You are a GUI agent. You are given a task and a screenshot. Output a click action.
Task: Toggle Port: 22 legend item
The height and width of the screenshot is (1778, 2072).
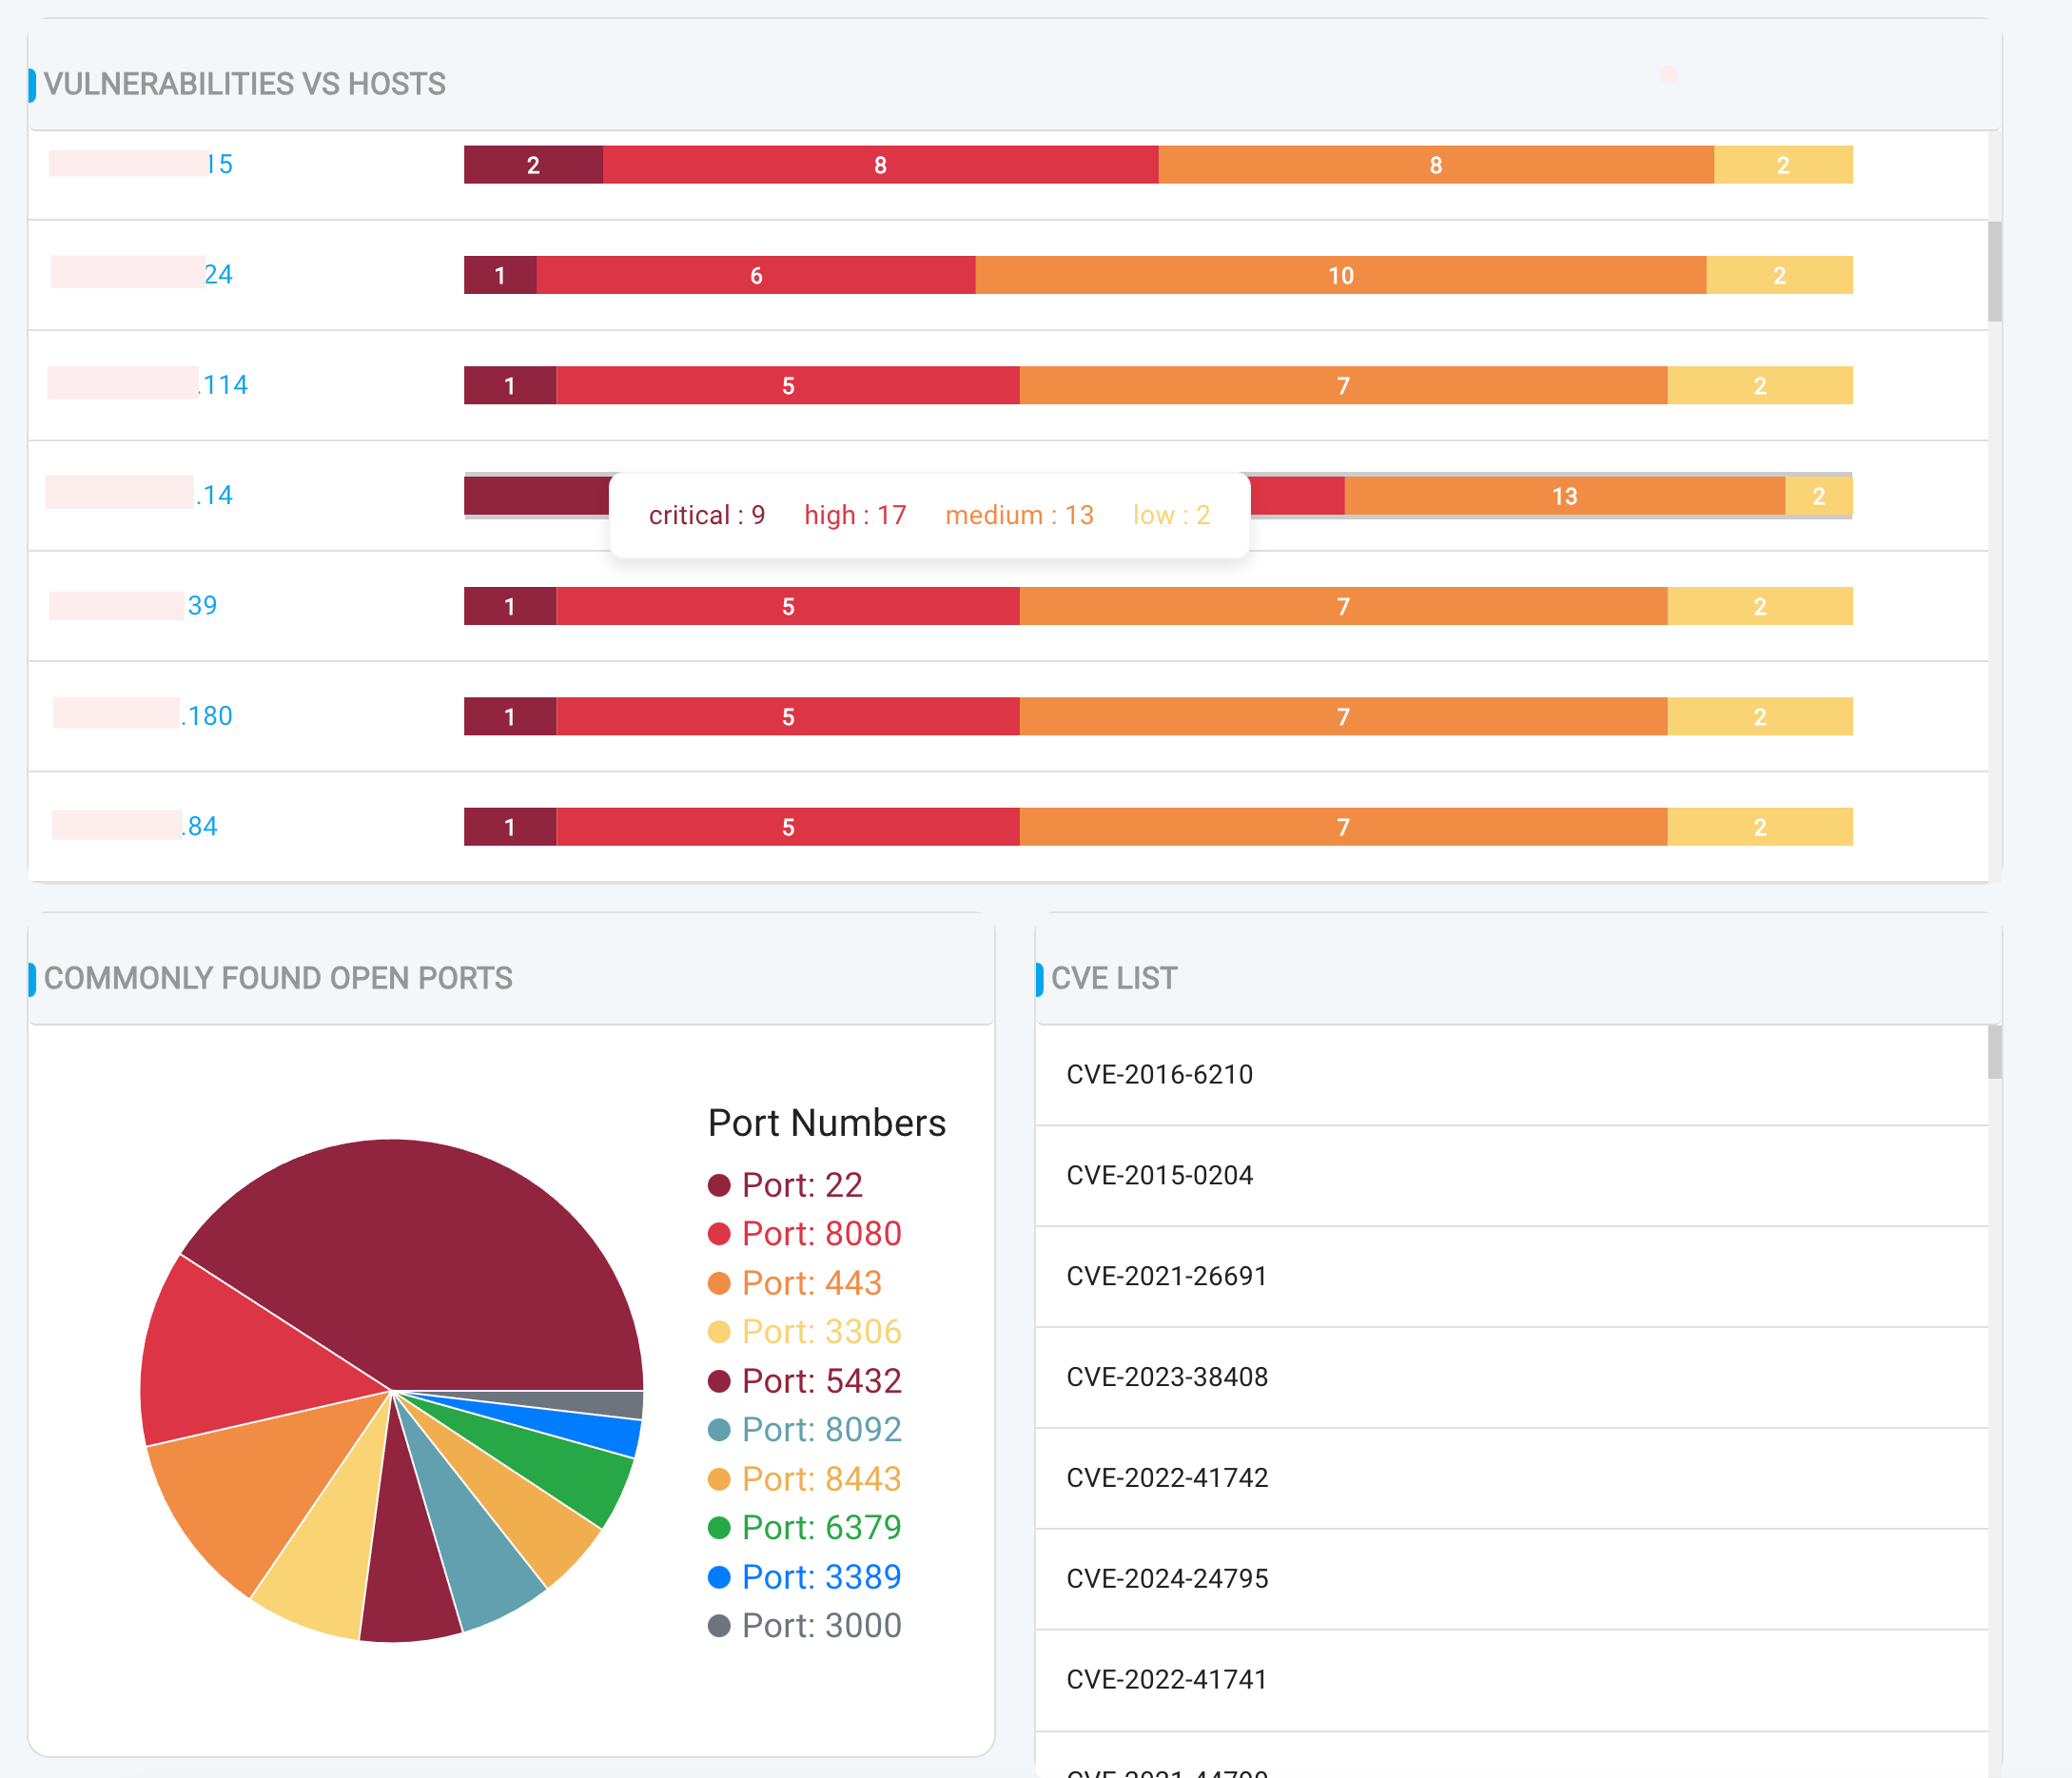801,1185
